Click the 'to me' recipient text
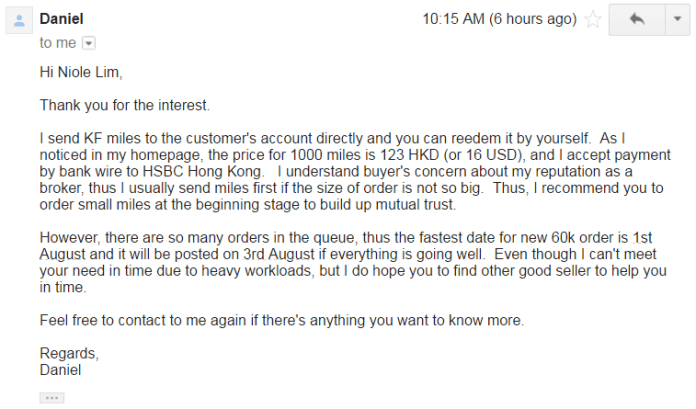 (58, 43)
